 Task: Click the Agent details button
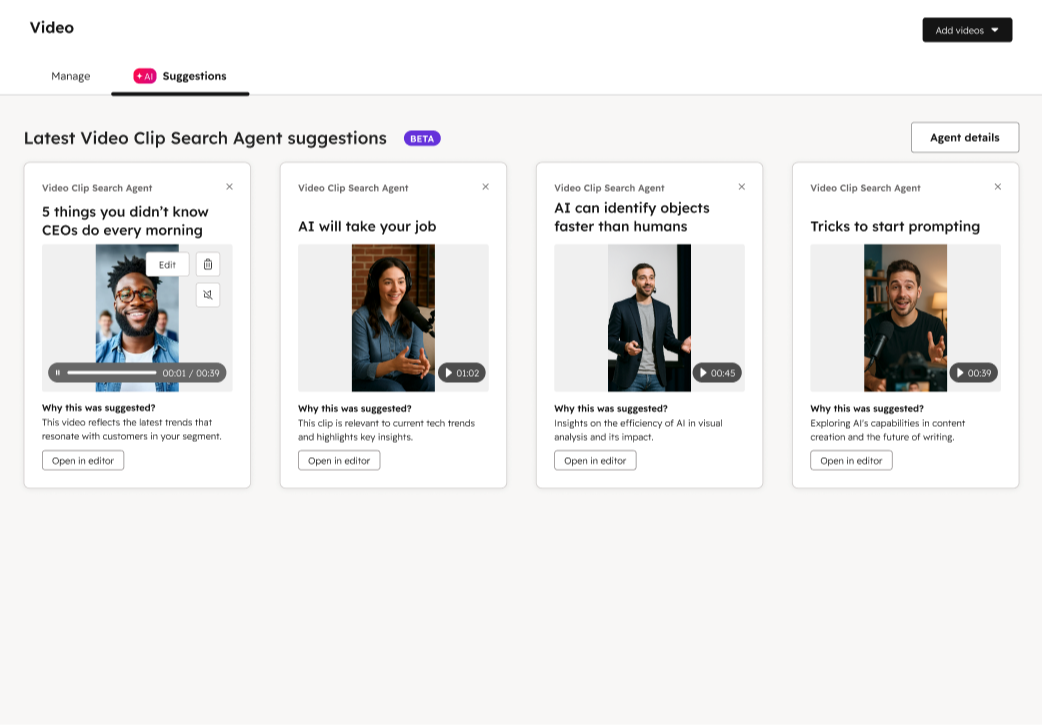pyautogui.click(x=964, y=137)
